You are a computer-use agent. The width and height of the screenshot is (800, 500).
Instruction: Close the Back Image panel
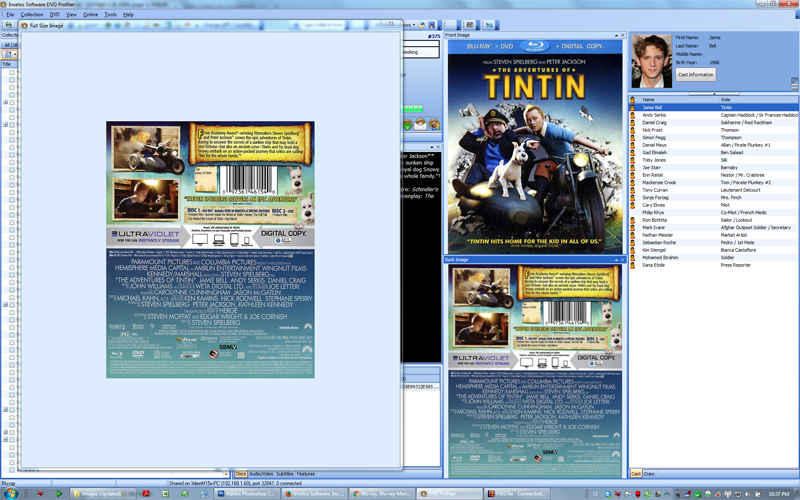pyautogui.click(x=622, y=260)
